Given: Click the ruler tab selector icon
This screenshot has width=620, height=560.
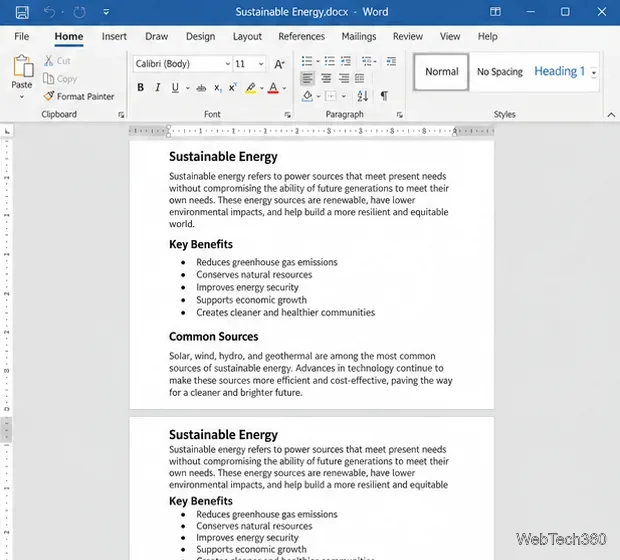Looking at the screenshot, I should (x=7, y=131).
